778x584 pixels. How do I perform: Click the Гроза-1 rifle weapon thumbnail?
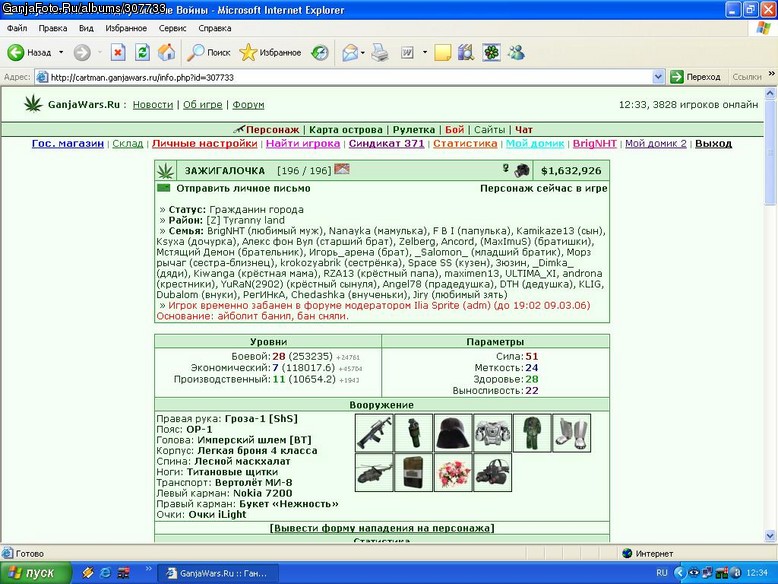[x=375, y=433]
